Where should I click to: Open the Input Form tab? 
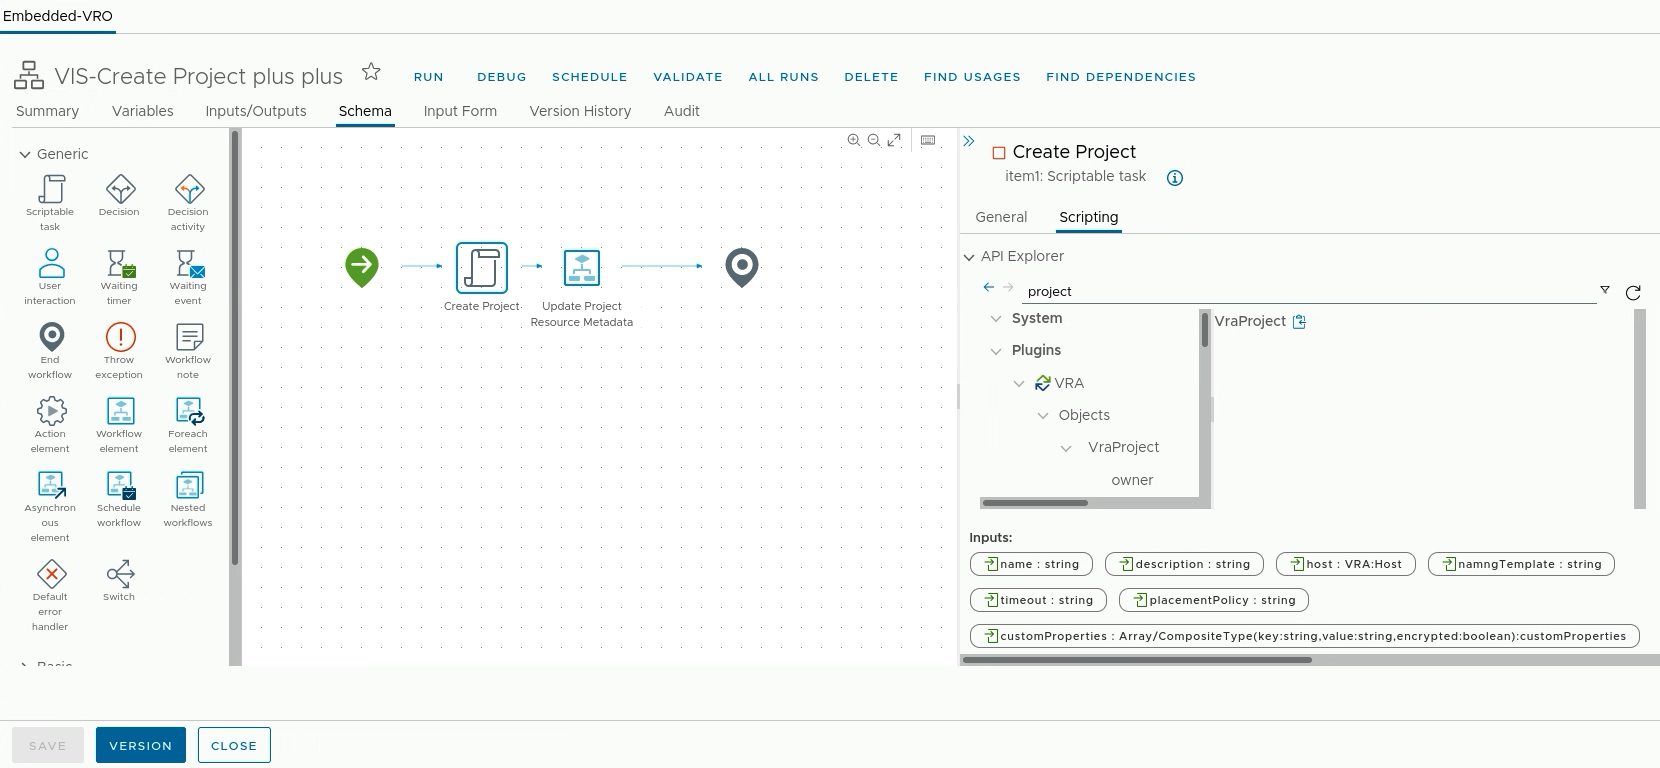pos(460,111)
